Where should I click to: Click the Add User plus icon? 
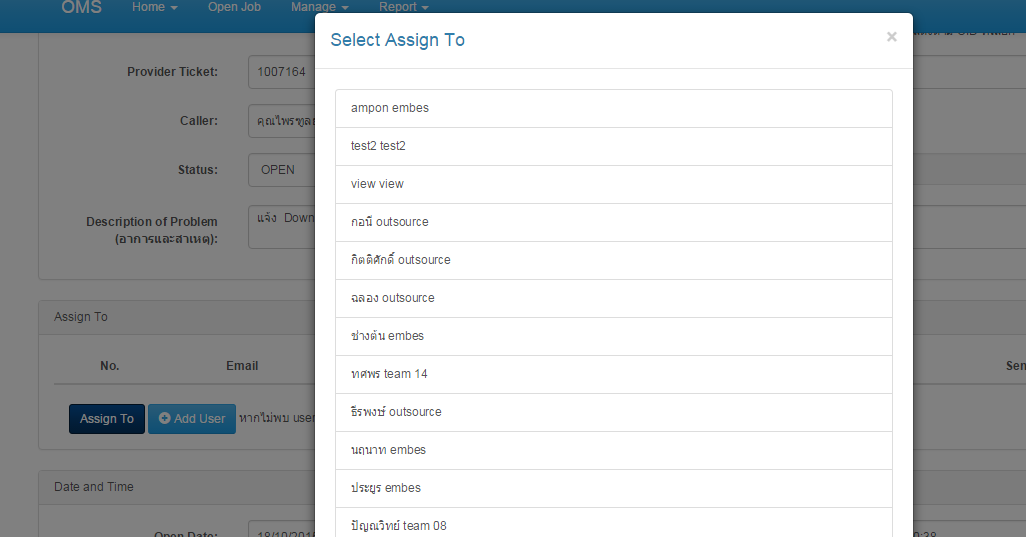(164, 418)
